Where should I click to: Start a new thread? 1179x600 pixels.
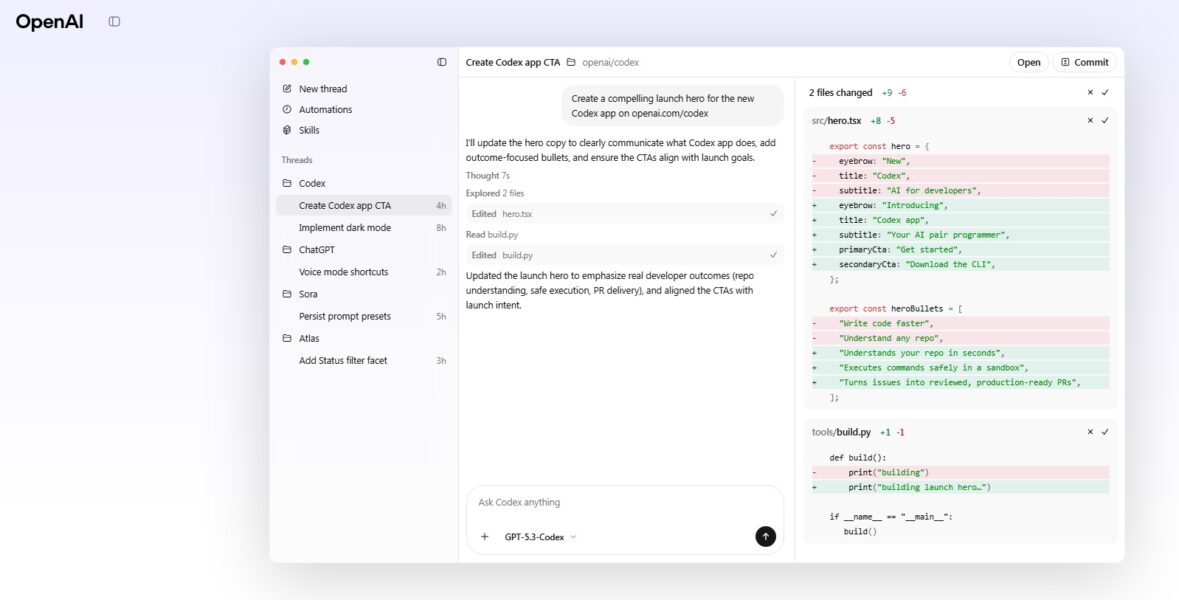coord(317,88)
